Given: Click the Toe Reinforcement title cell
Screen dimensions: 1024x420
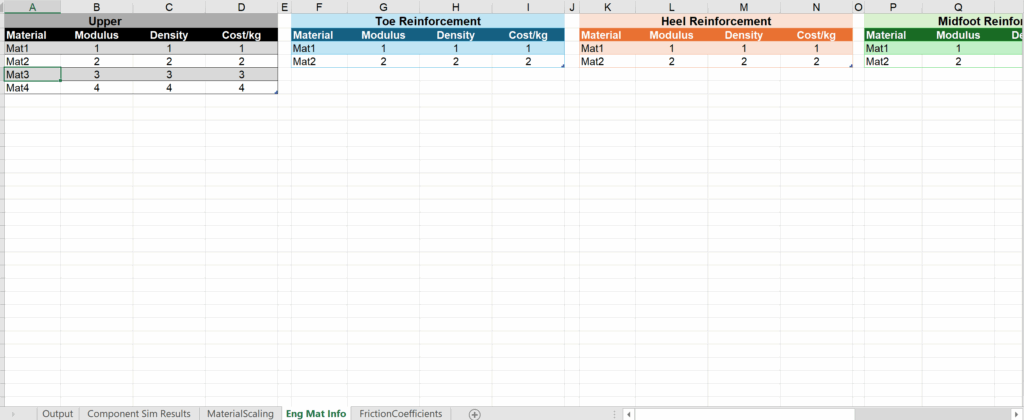Looking at the screenshot, I should coord(427,21).
